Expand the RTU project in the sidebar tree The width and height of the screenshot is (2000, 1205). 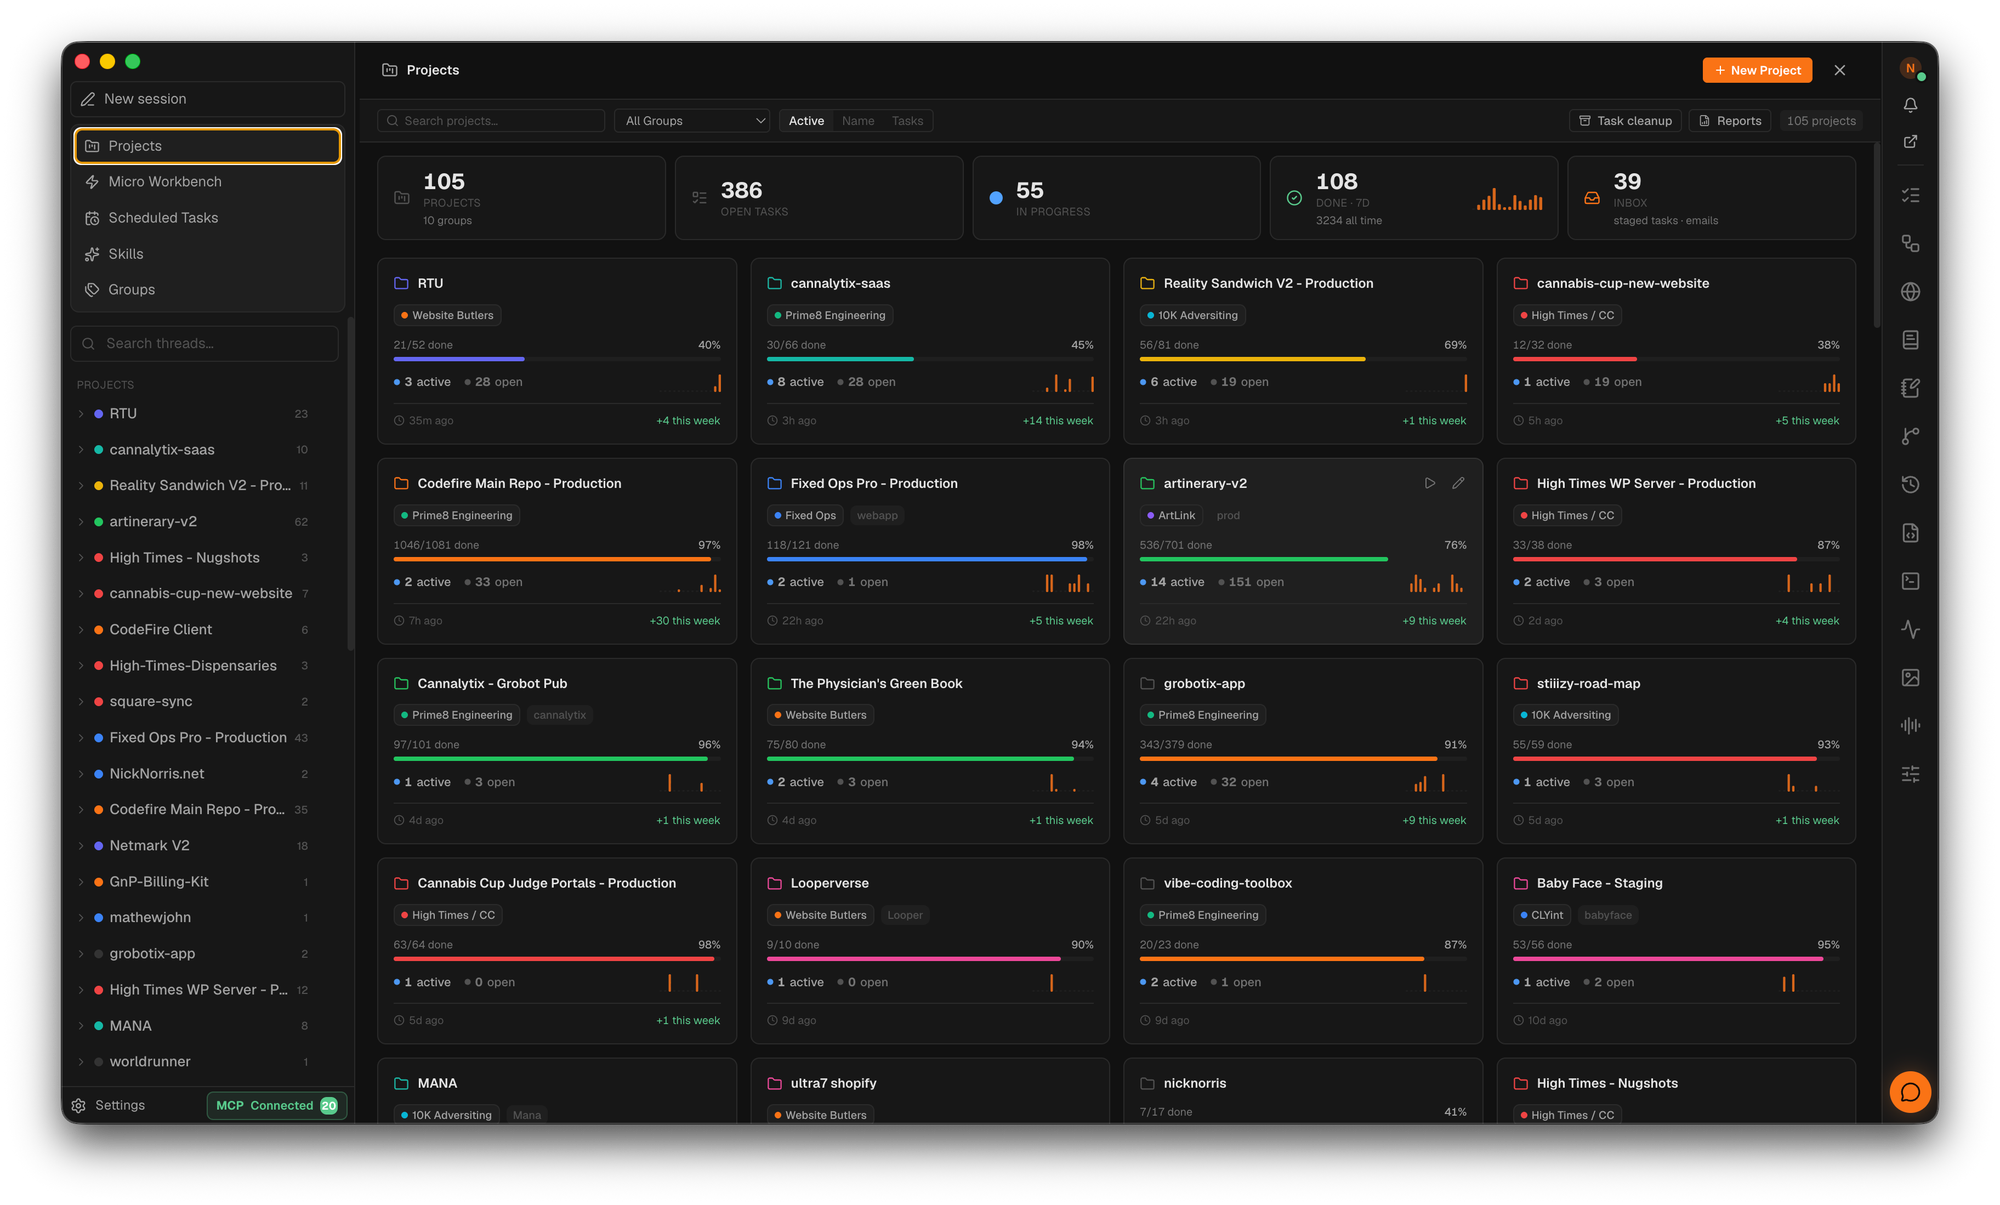pyautogui.click(x=81, y=414)
